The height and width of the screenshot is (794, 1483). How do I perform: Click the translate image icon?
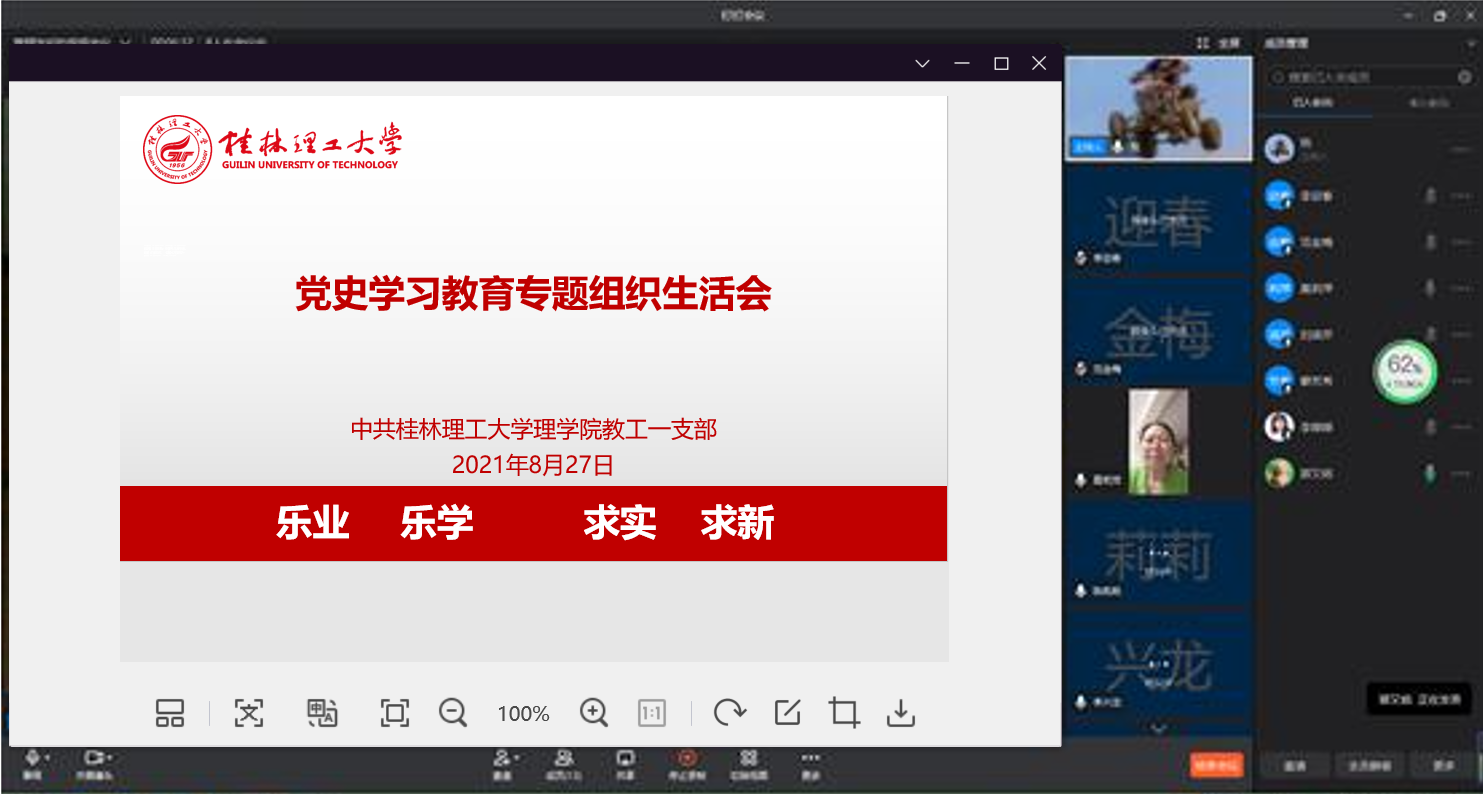point(322,713)
